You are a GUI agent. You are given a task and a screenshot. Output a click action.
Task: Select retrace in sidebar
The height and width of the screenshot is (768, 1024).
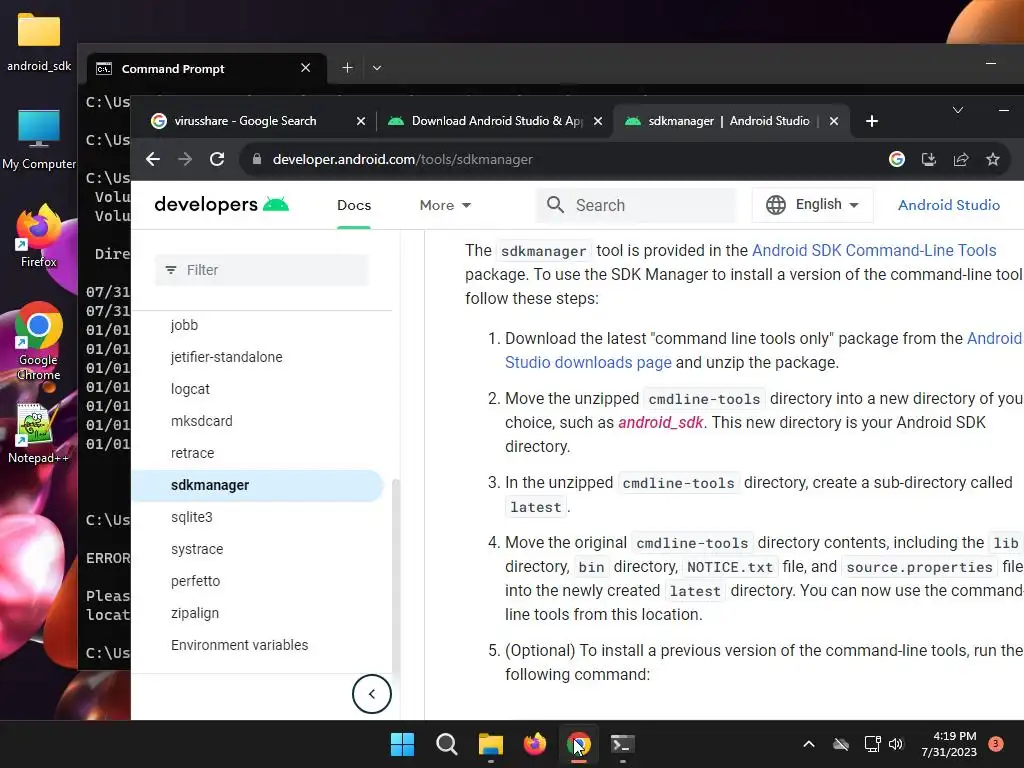(192, 453)
